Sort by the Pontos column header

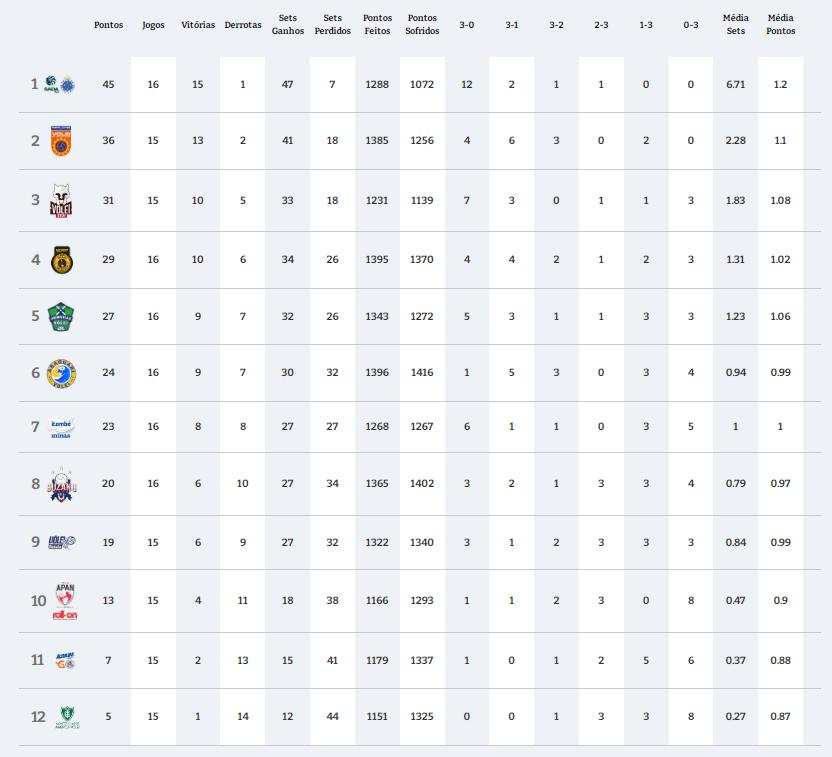[x=108, y=25]
